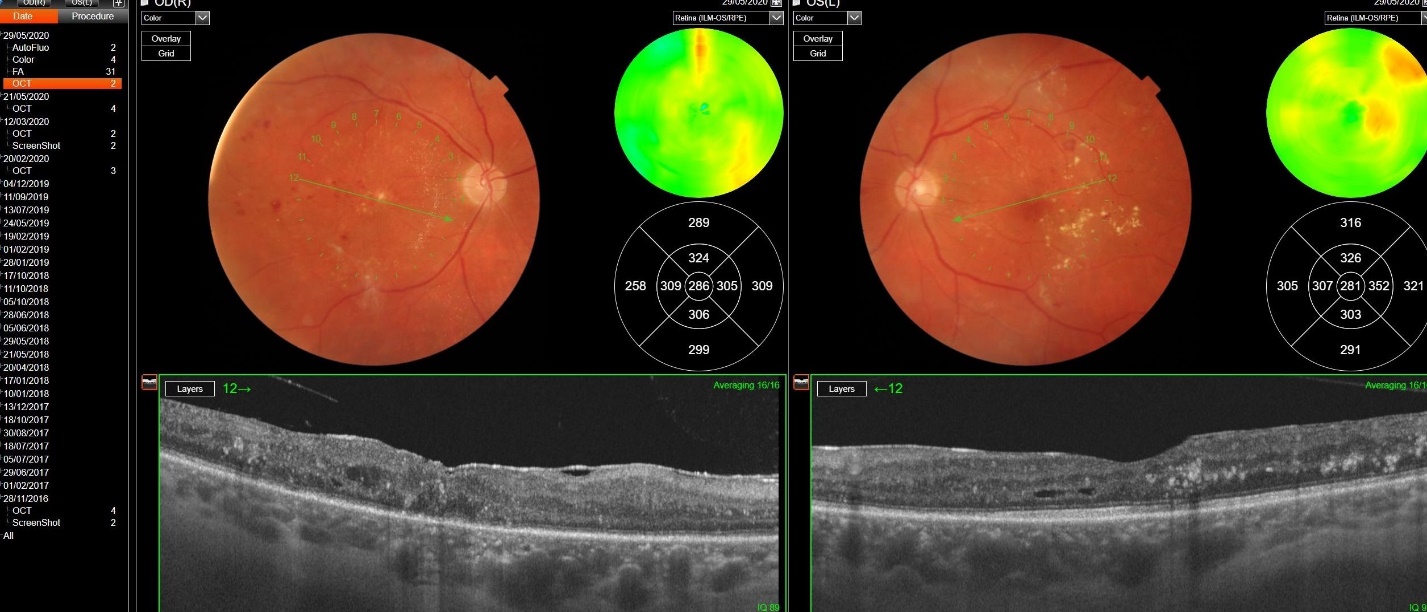Select OS(L) filter button in sidebar
This screenshot has height=612, width=1427.
84,3
